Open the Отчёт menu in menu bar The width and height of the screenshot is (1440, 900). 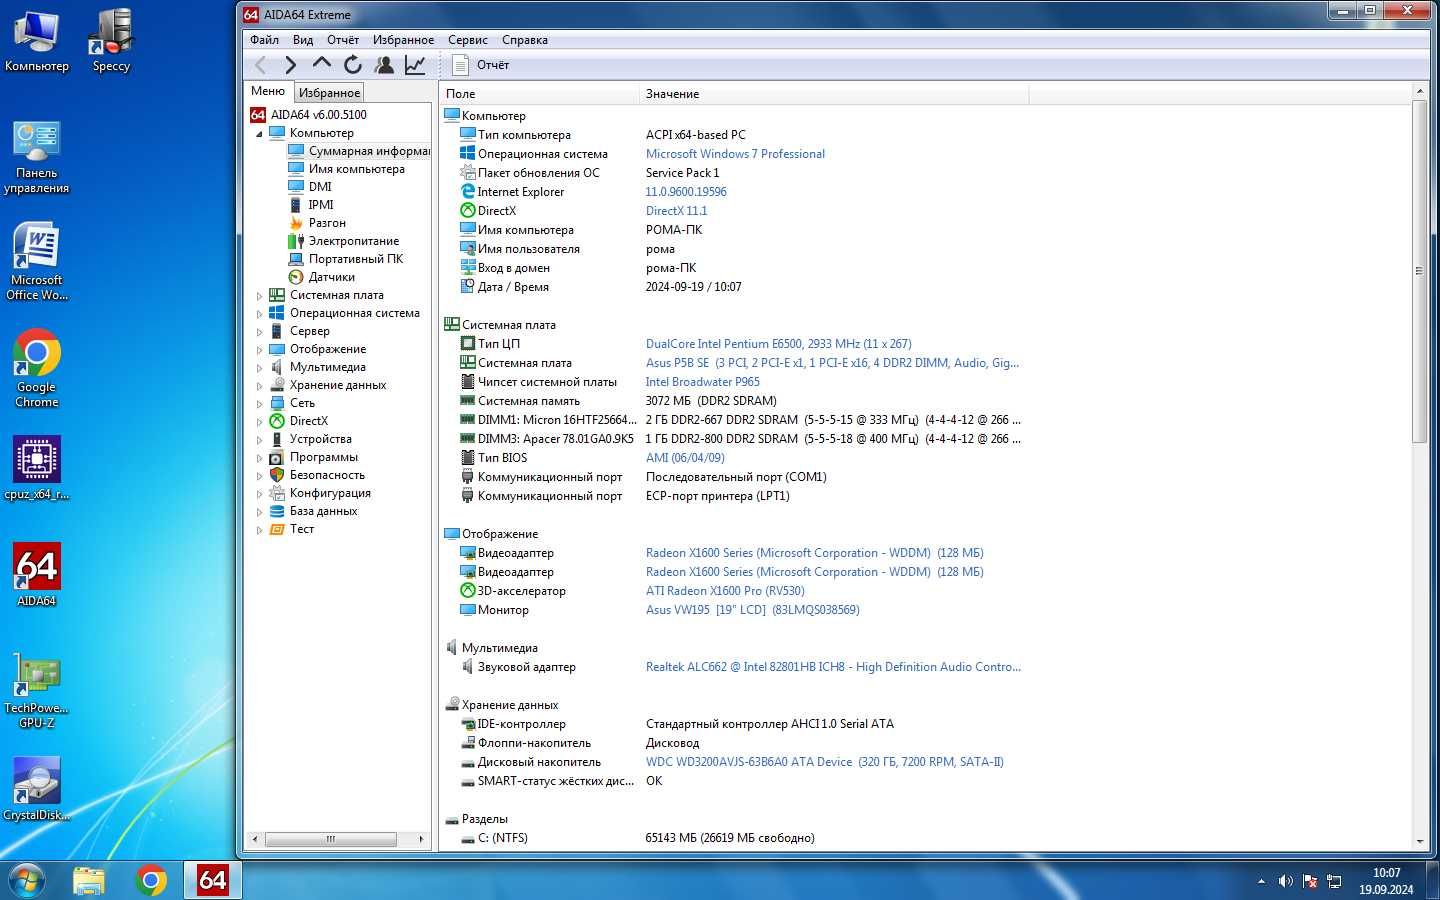(343, 40)
